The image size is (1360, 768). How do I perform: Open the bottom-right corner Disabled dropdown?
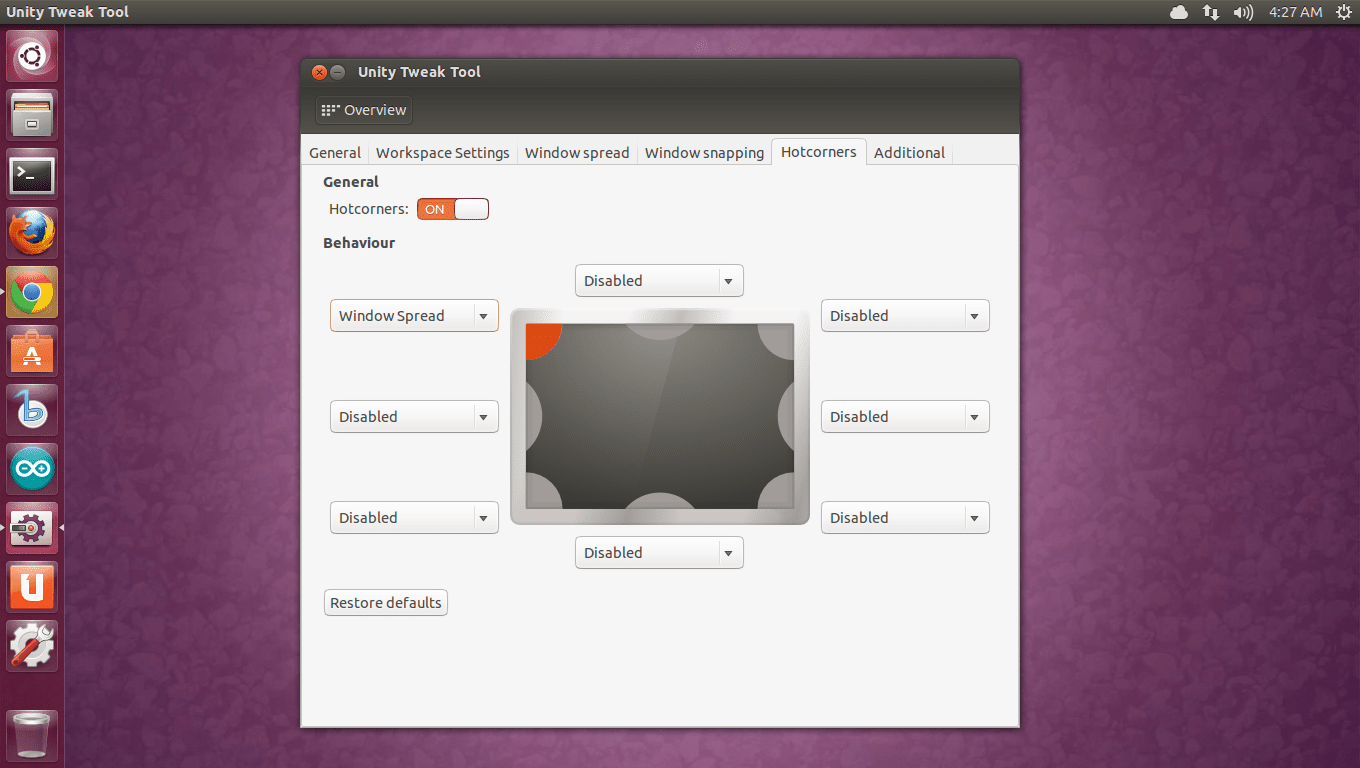point(905,518)
